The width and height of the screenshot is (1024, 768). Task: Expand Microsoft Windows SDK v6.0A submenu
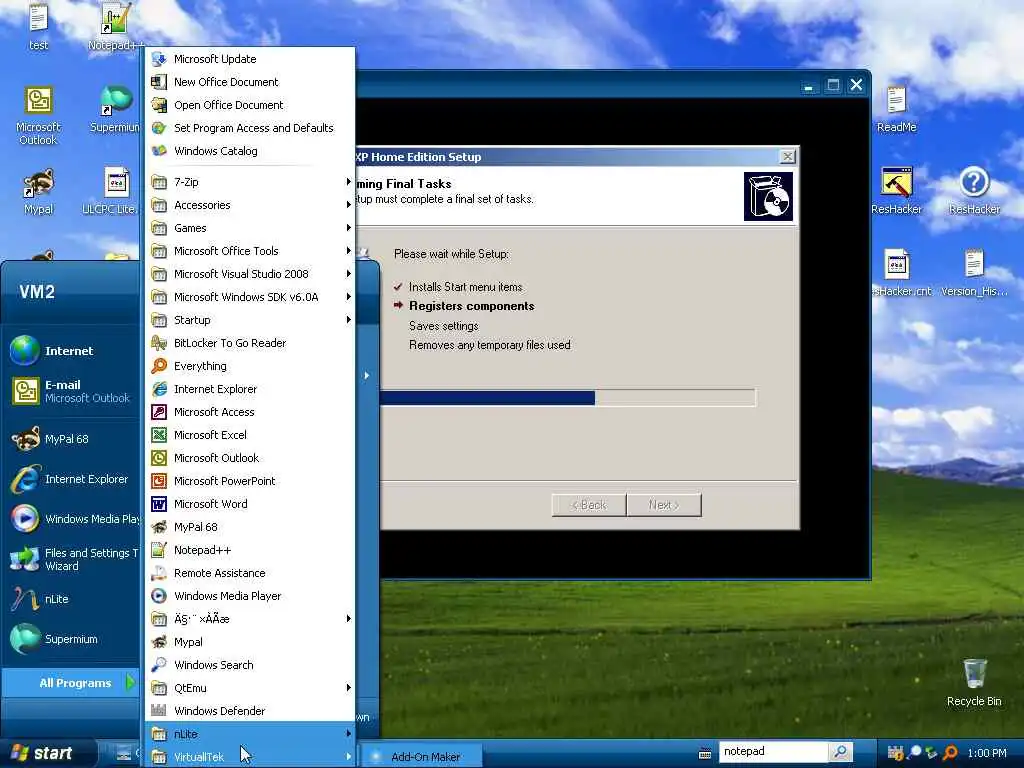[x=250, y=297]
